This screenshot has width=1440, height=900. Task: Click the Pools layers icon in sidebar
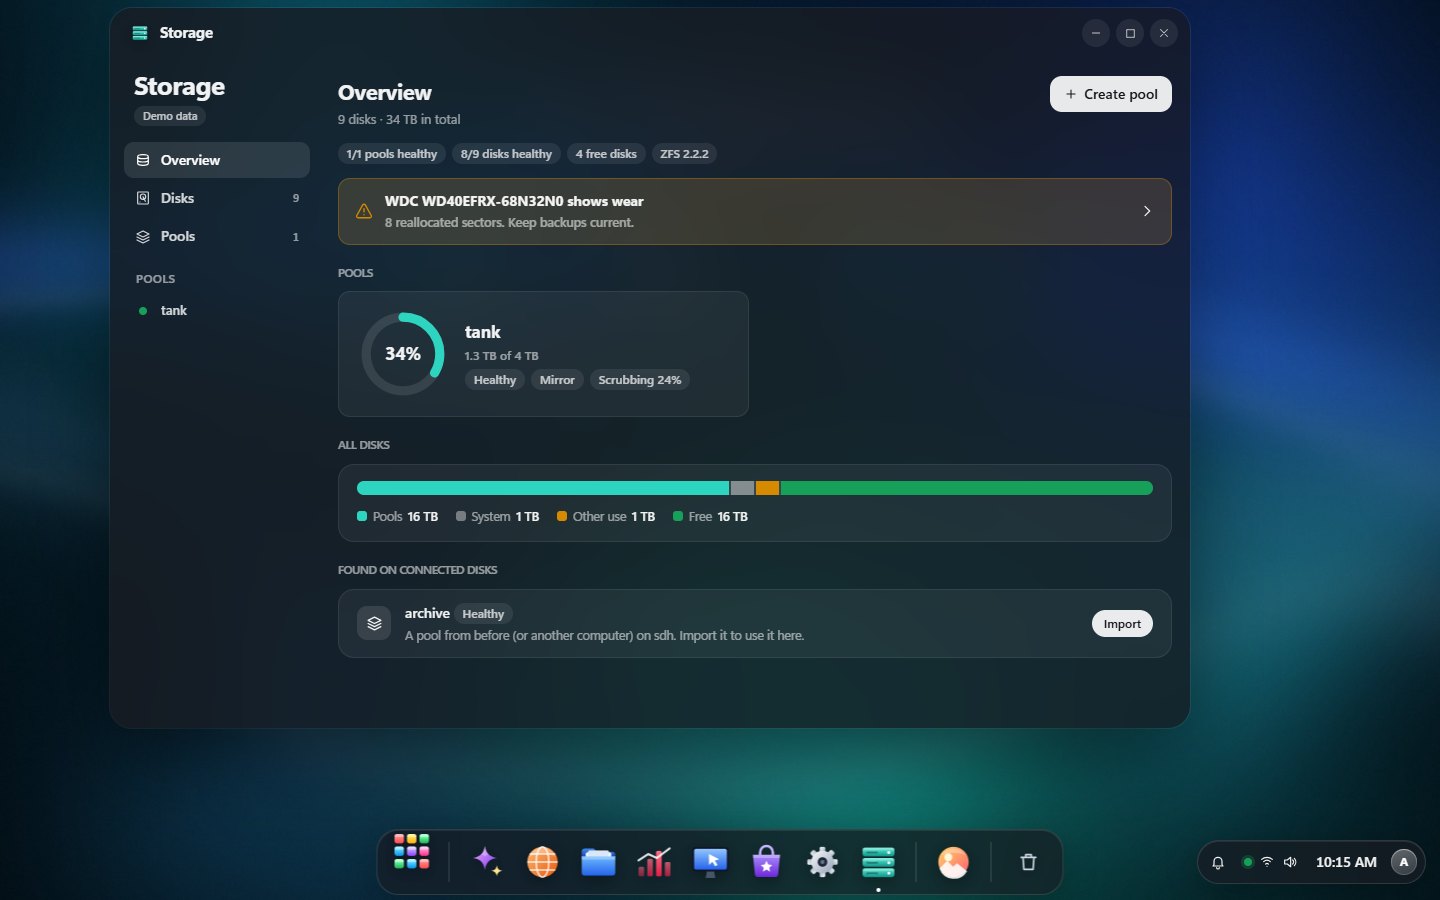[x=143, y=237]
